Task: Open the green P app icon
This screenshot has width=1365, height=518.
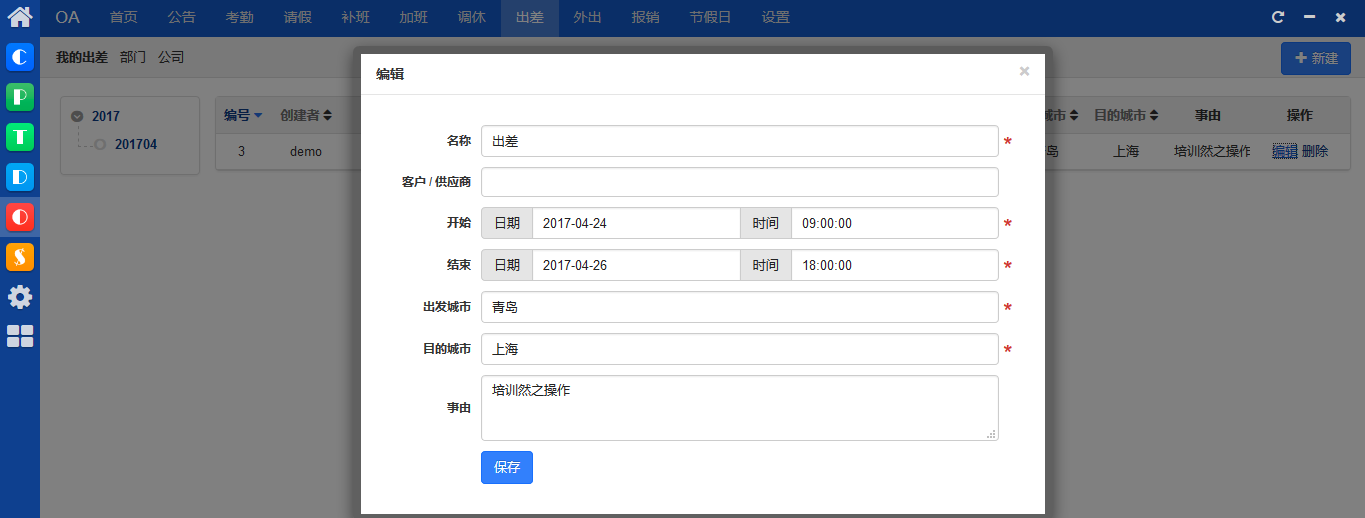Action: coord(20,97)
